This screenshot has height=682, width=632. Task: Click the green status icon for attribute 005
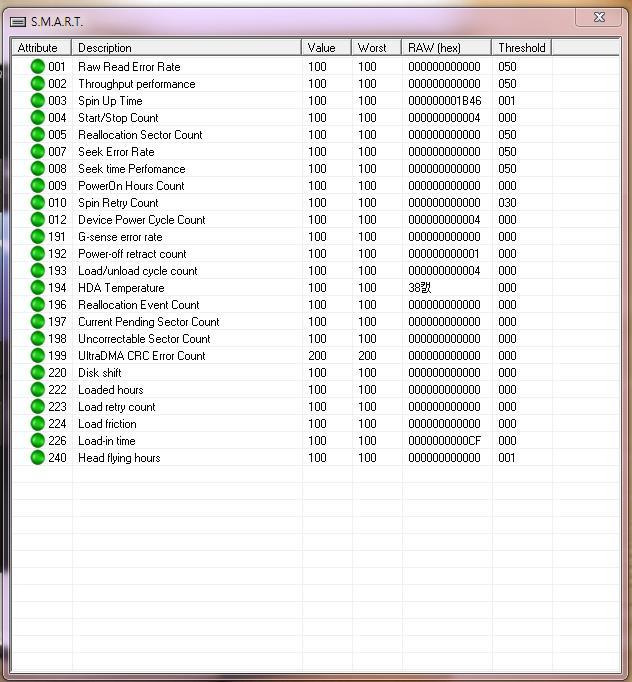point(38,134)
